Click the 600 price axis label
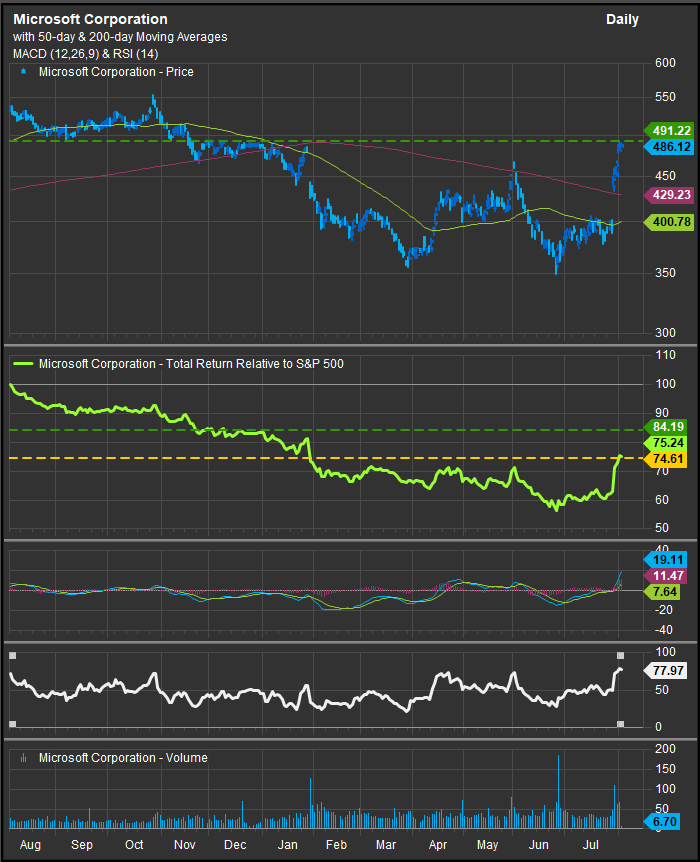This screenshot has width=700, height=862. pos(665,63)
